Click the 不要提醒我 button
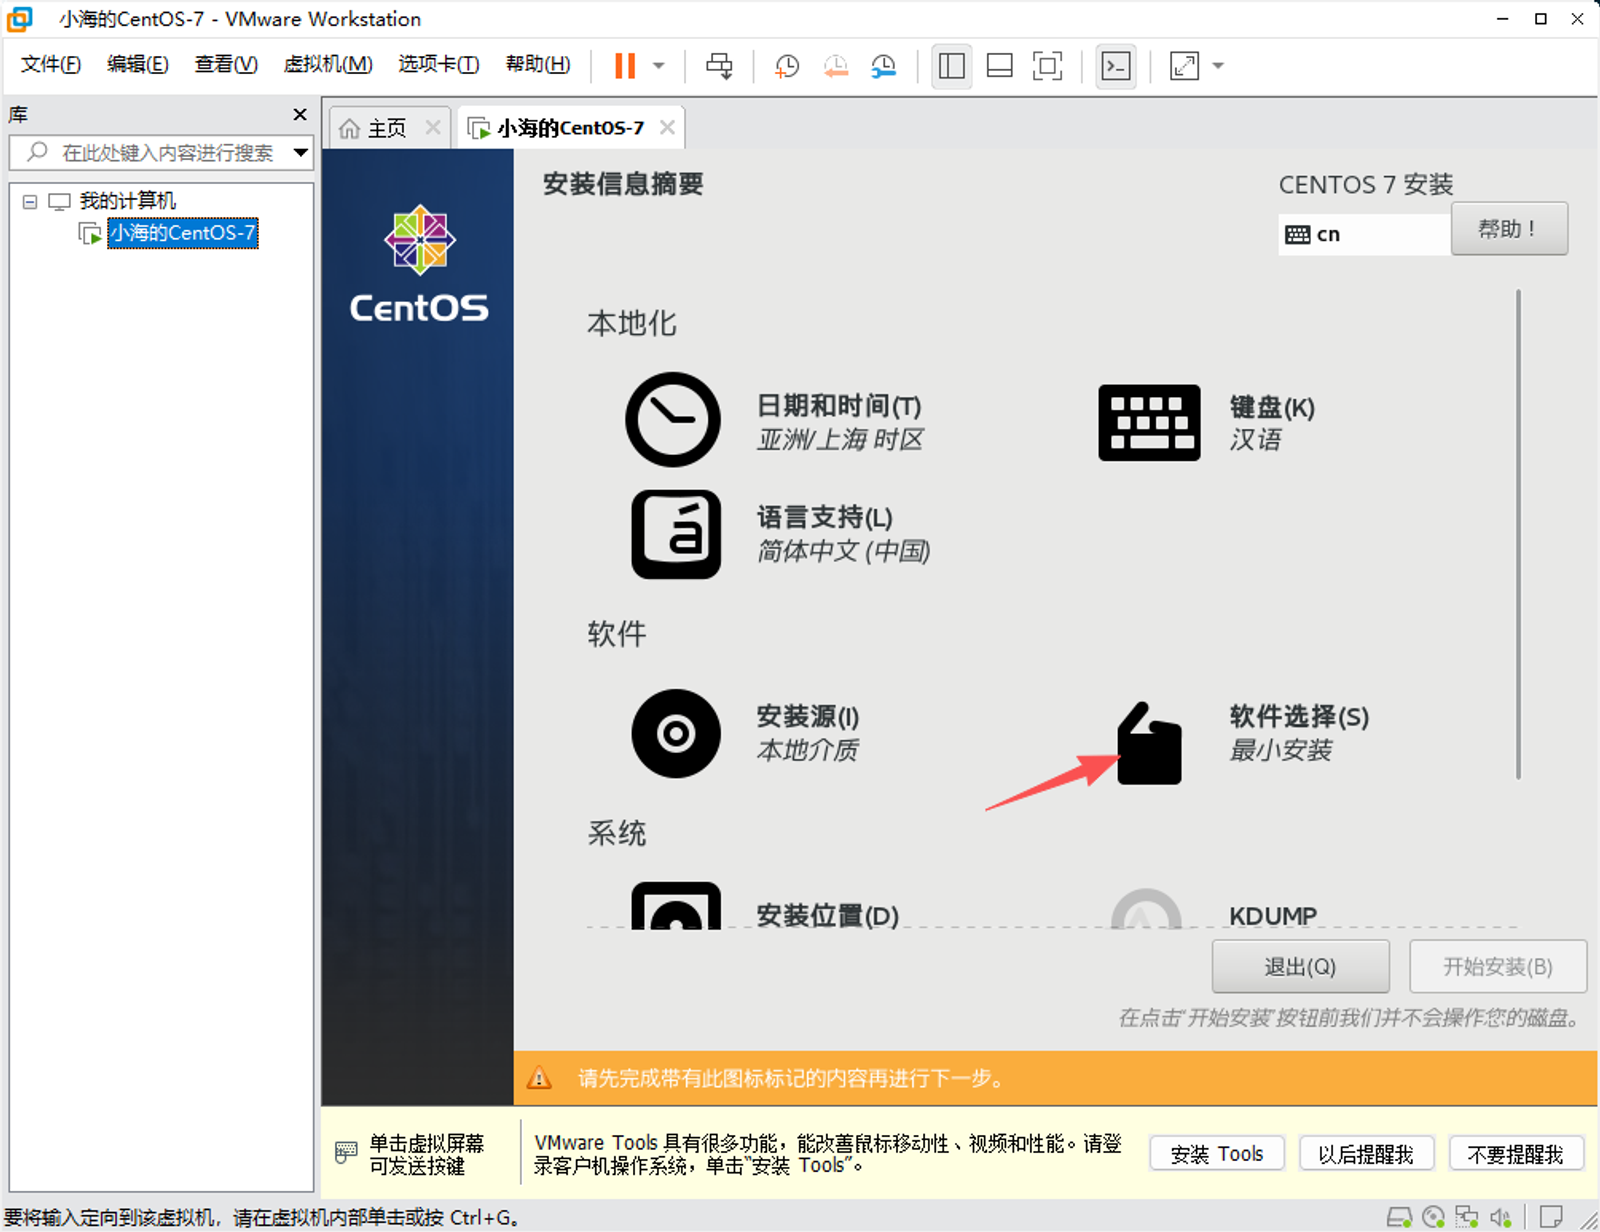The width and height of the screenshot is (1600, 1232). coord(1516,1154)
